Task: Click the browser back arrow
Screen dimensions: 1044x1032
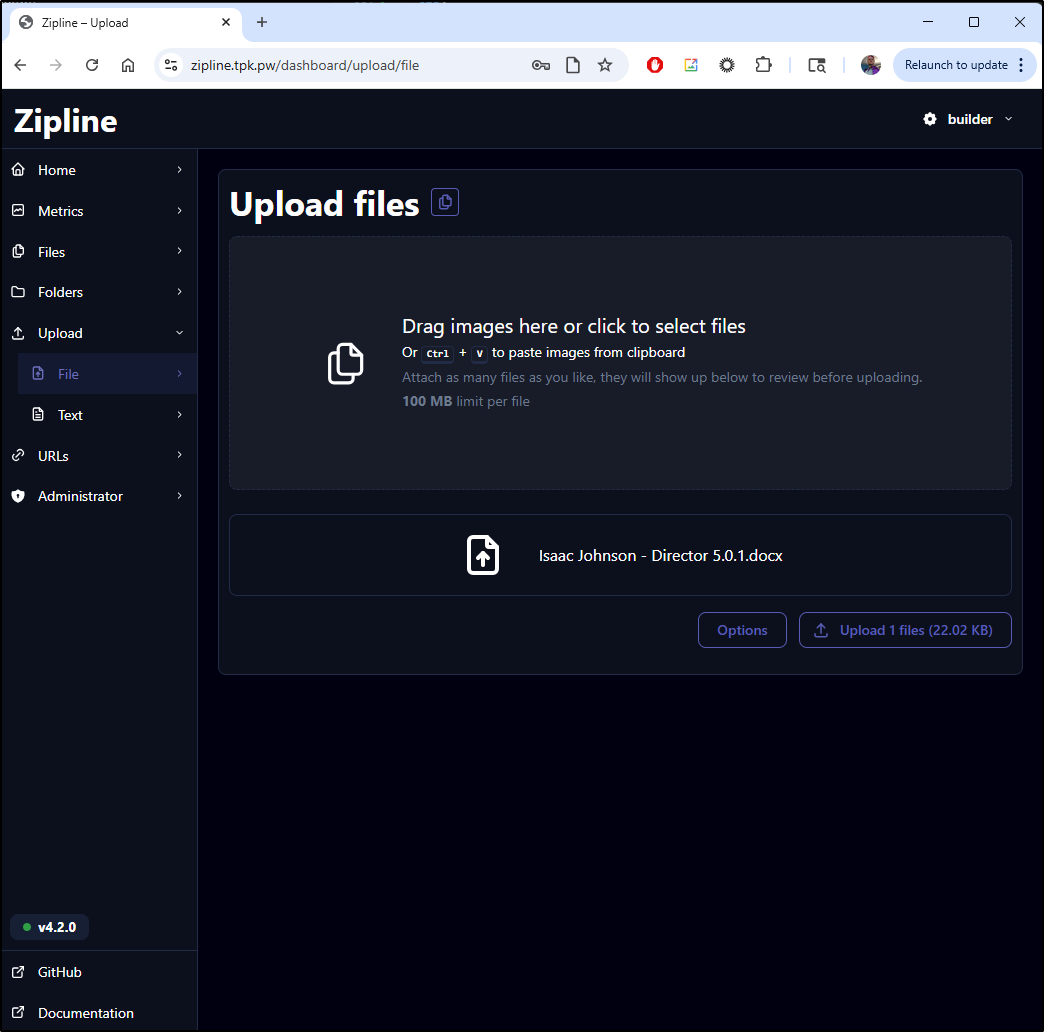Action: pyautogui.click(x=21, y=65)
